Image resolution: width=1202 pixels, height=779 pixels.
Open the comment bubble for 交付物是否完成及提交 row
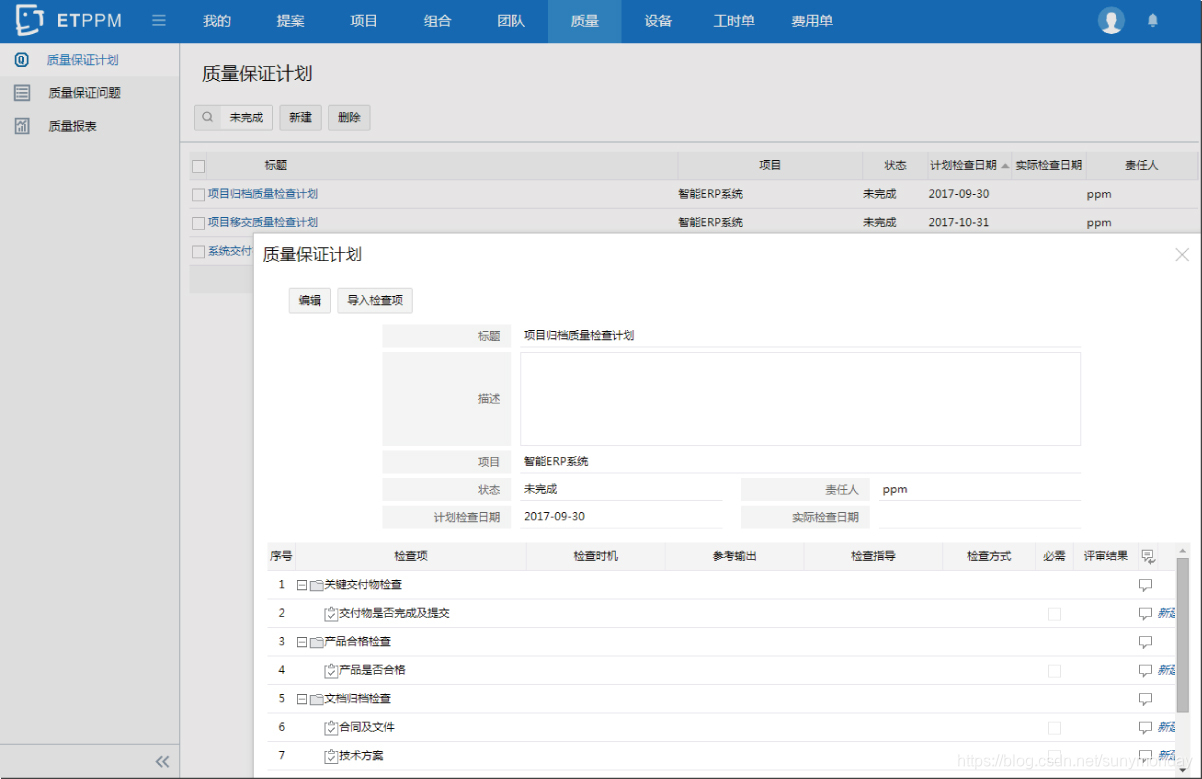click(1146, 613)
